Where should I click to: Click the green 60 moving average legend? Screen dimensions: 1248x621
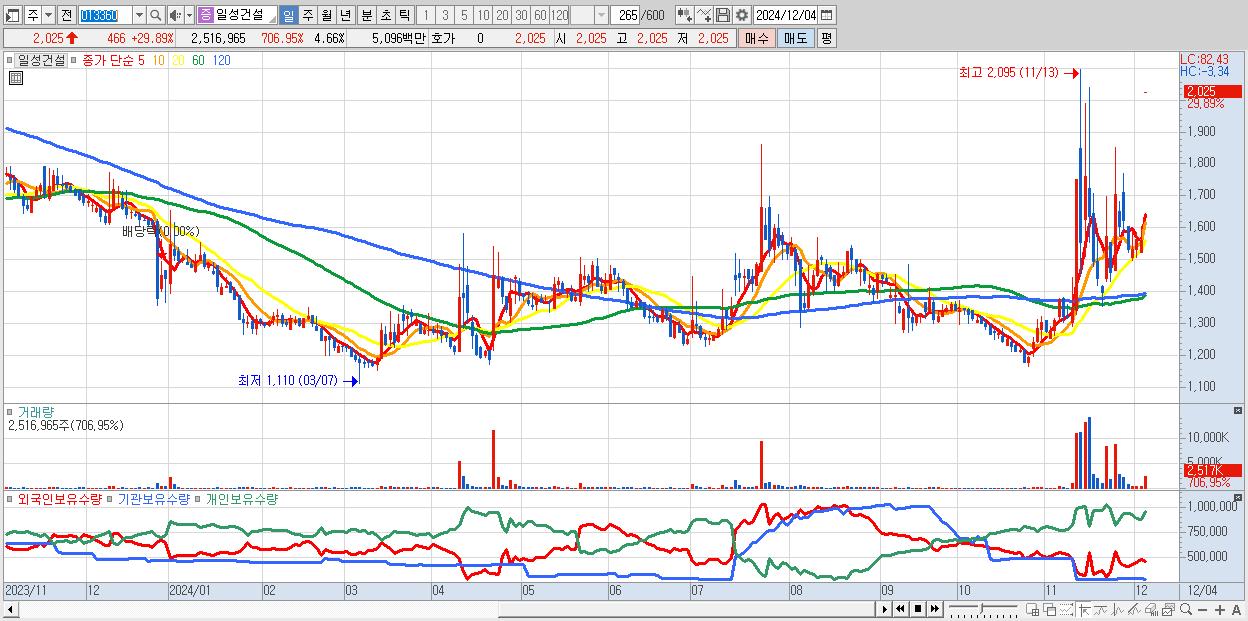pyautogui.click(x=199, y=60)
